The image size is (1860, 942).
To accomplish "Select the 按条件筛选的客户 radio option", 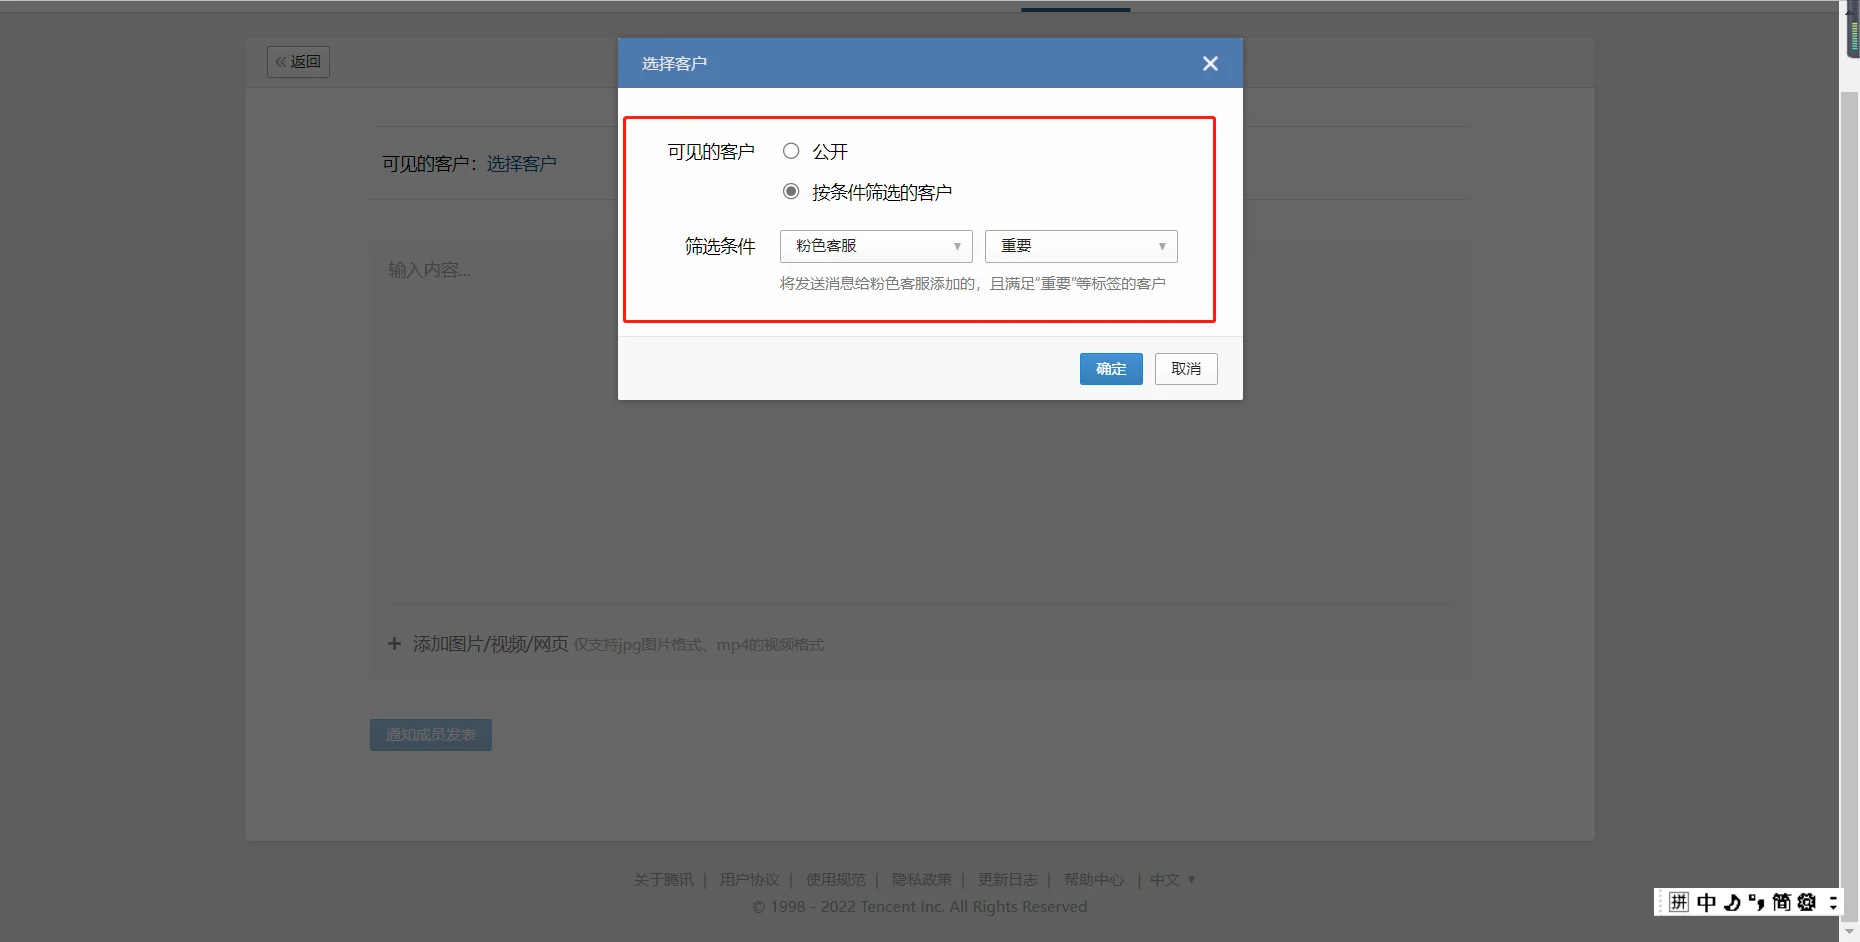I will 791,191.
